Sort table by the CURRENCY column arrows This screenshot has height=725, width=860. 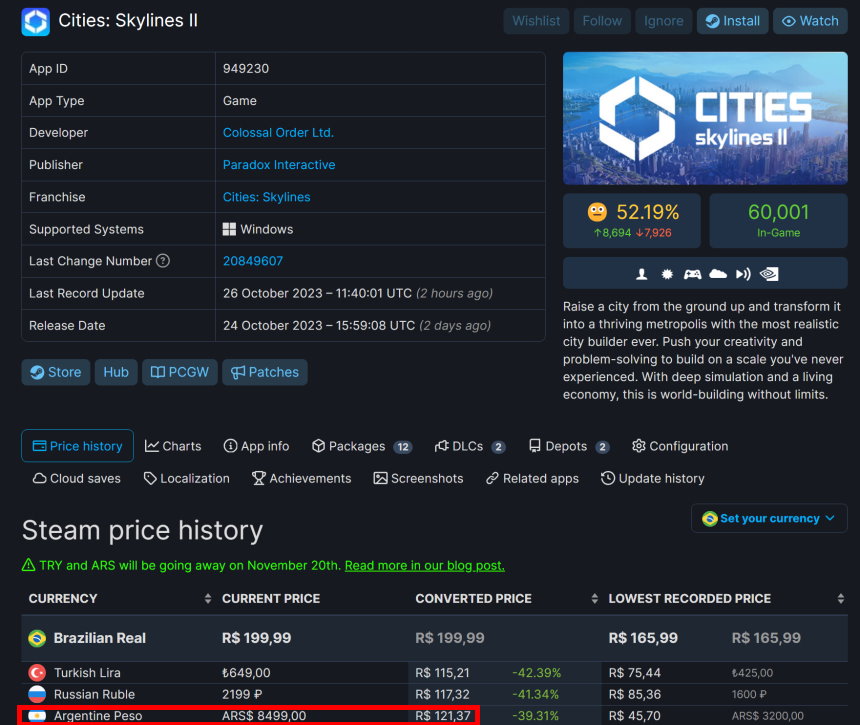(x=208, y=598)
